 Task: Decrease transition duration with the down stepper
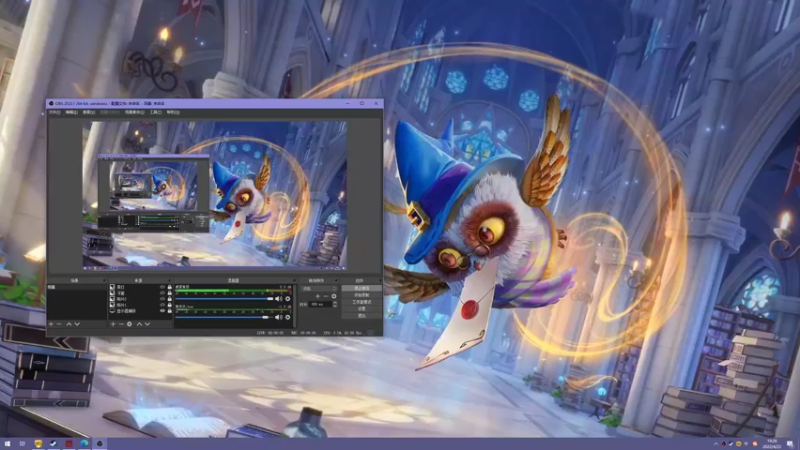click(x=335, y=306)
